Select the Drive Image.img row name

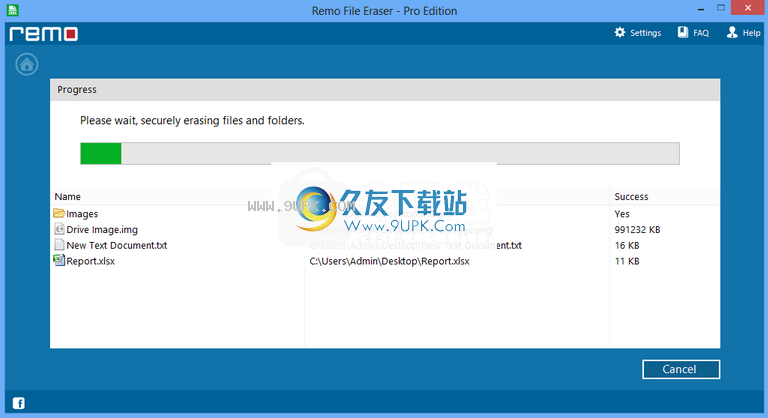pyautogui.click(x=102, y=229)
